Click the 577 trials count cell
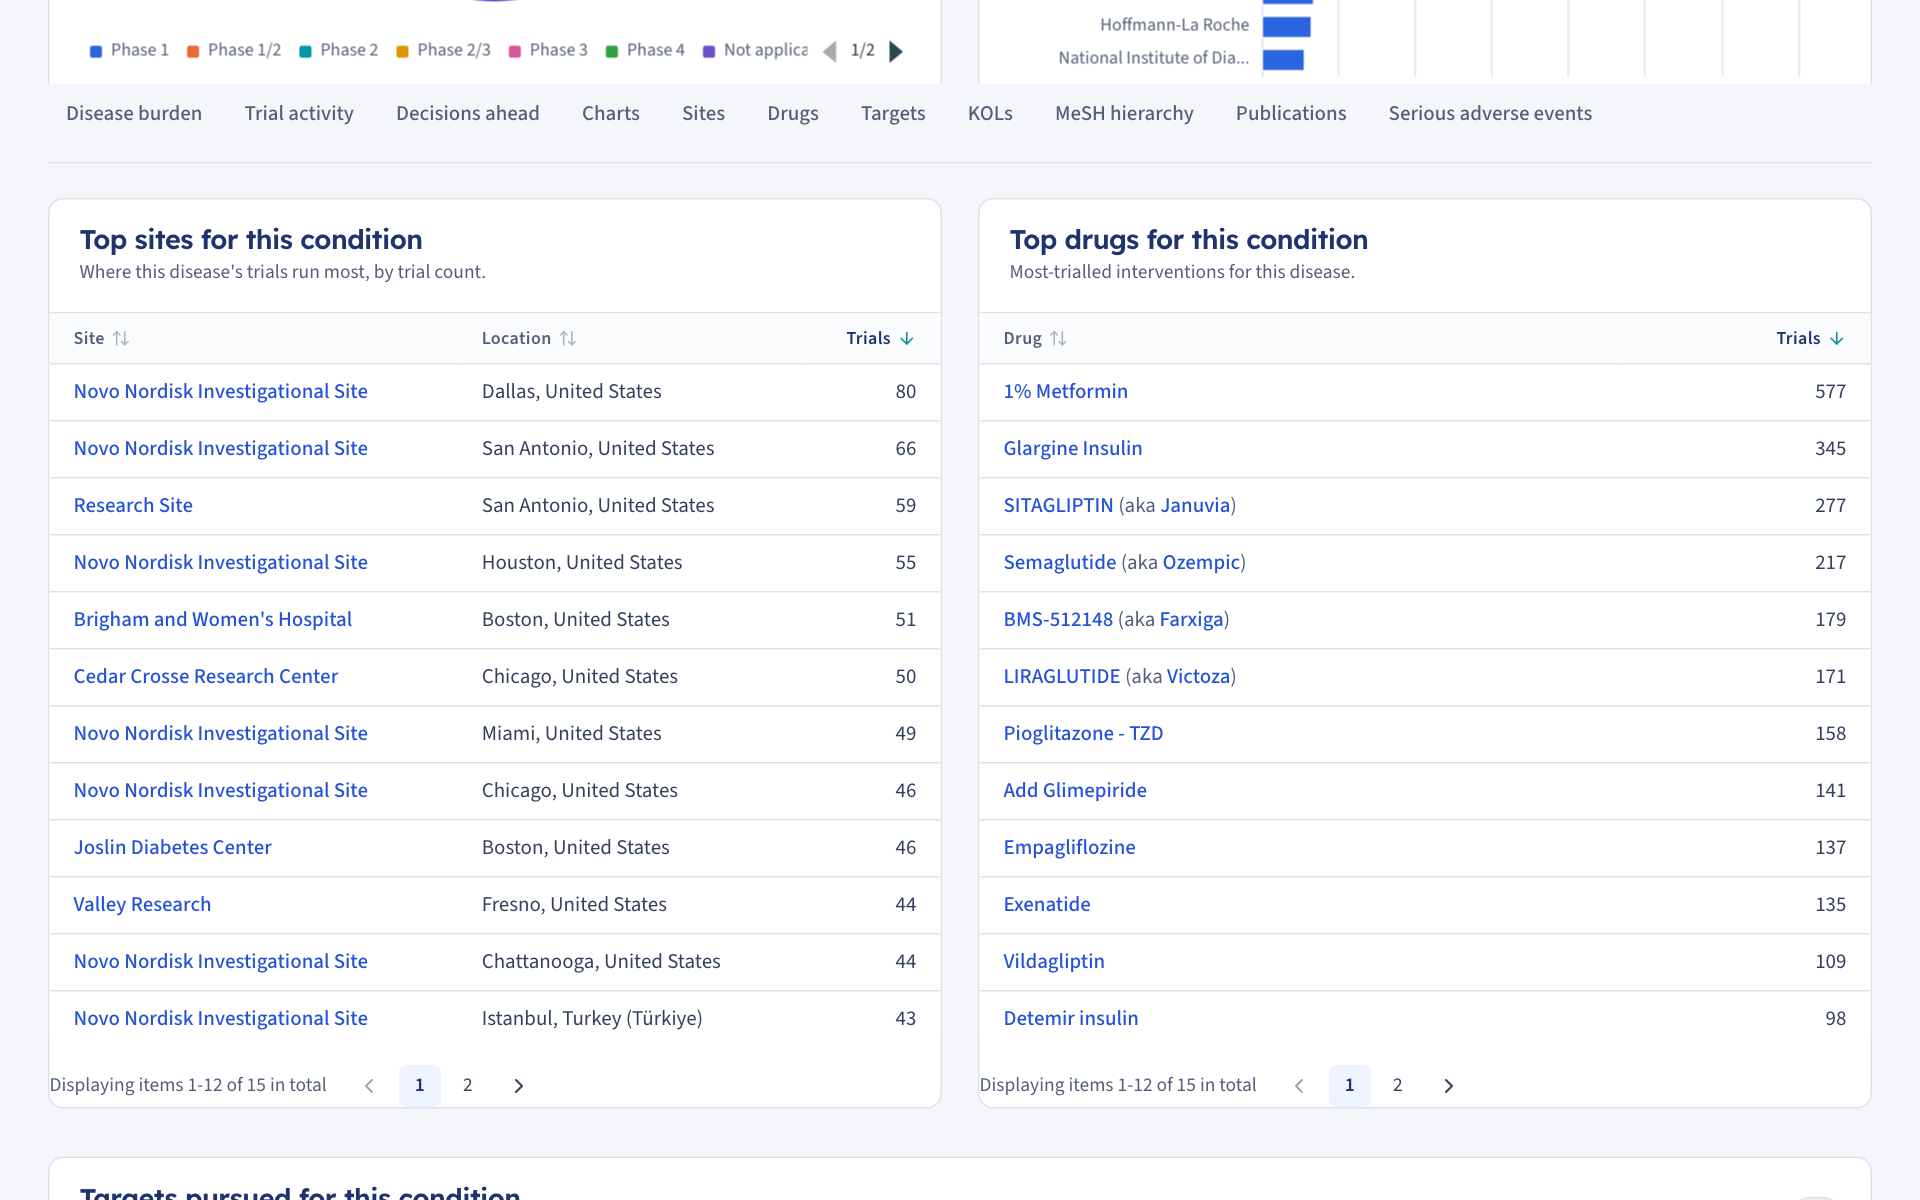 pyautogui.click(x=1830, y=391)
